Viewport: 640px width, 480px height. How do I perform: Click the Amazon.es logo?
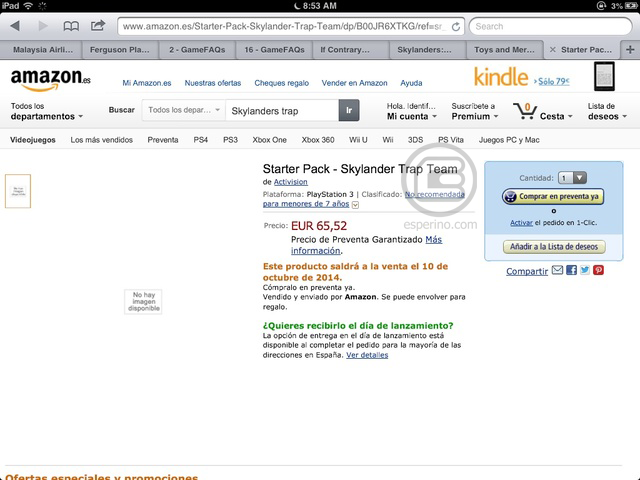tap(50, 78)
